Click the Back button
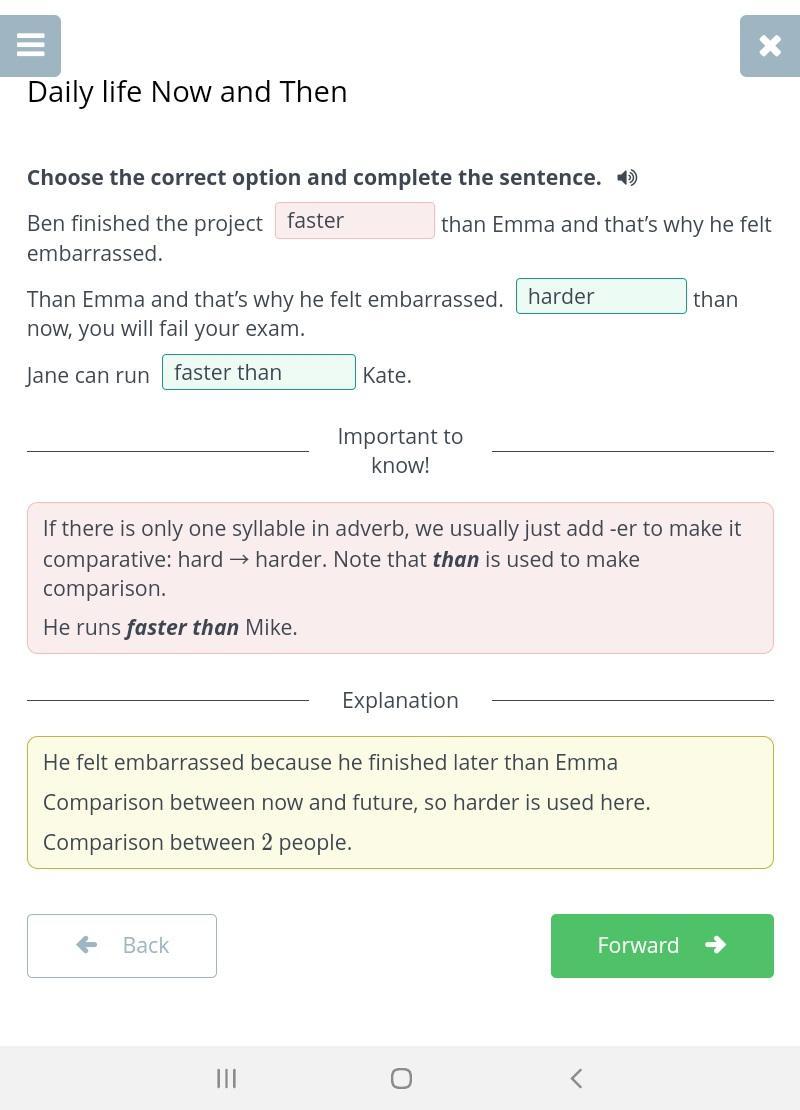The width and height of the screenshot is (800, 1110). tap(122, 945)
